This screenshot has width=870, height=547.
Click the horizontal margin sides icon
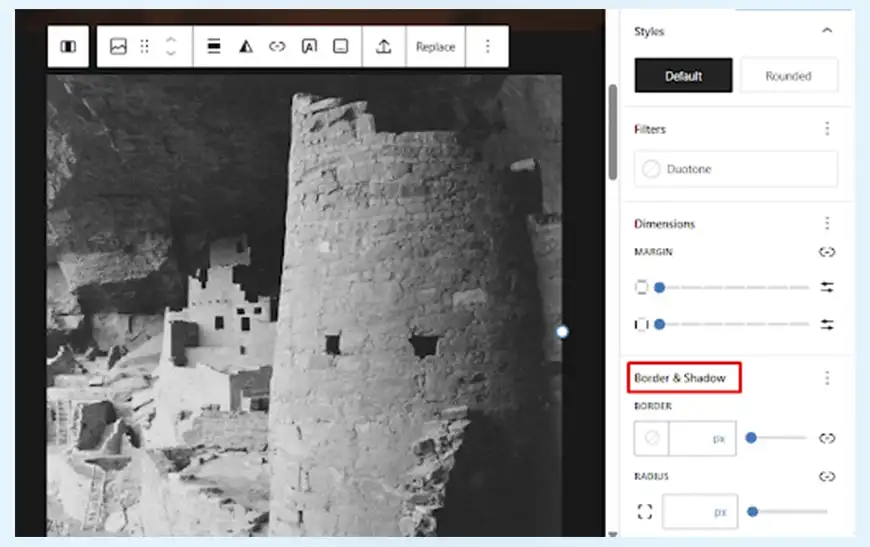pos(641,324)
